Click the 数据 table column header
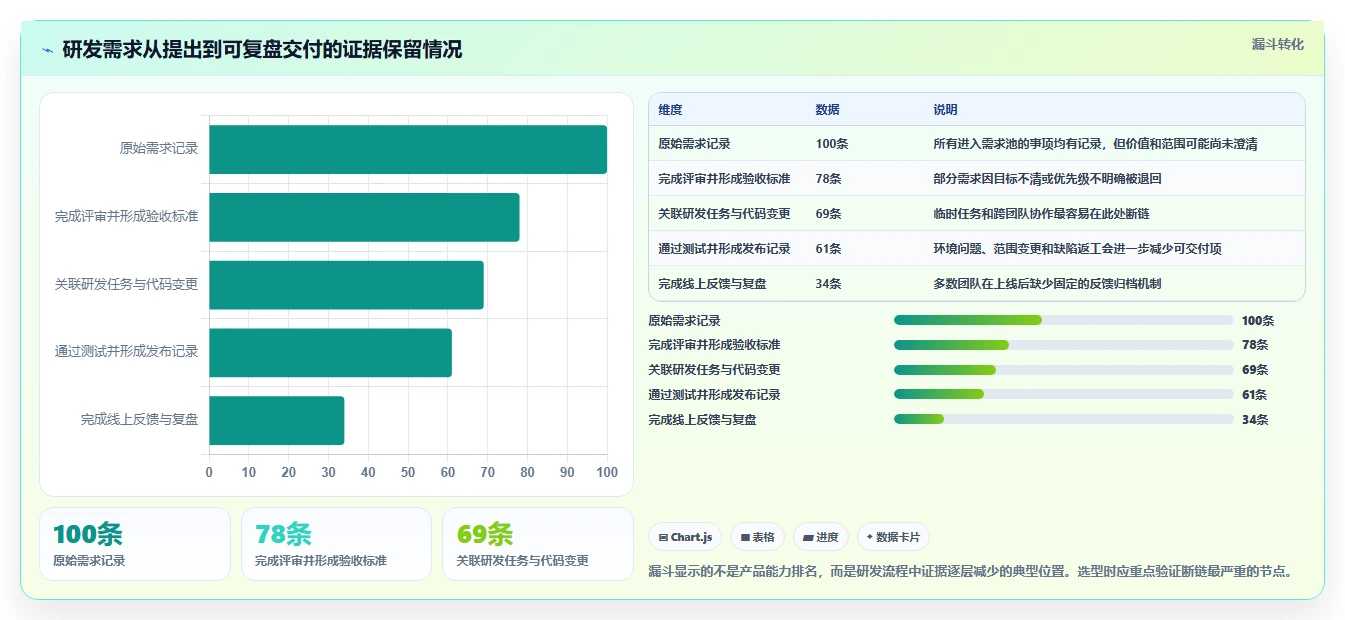The width and height of the screenshot is (1345, 620). click(828, 110)
